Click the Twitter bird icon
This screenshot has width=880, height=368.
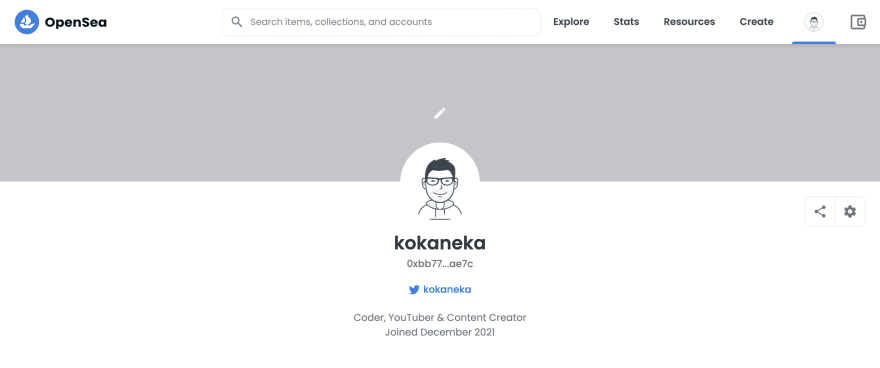(414, 290)
